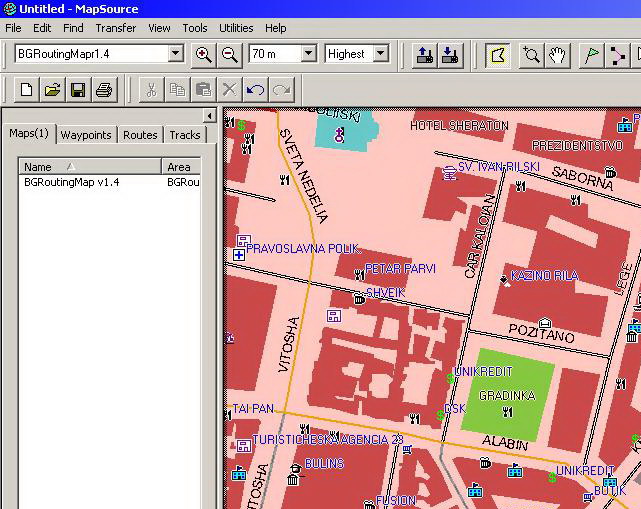Click Send To Device toolbar icon
Screen dimensions: 641x509
[425, 55]
